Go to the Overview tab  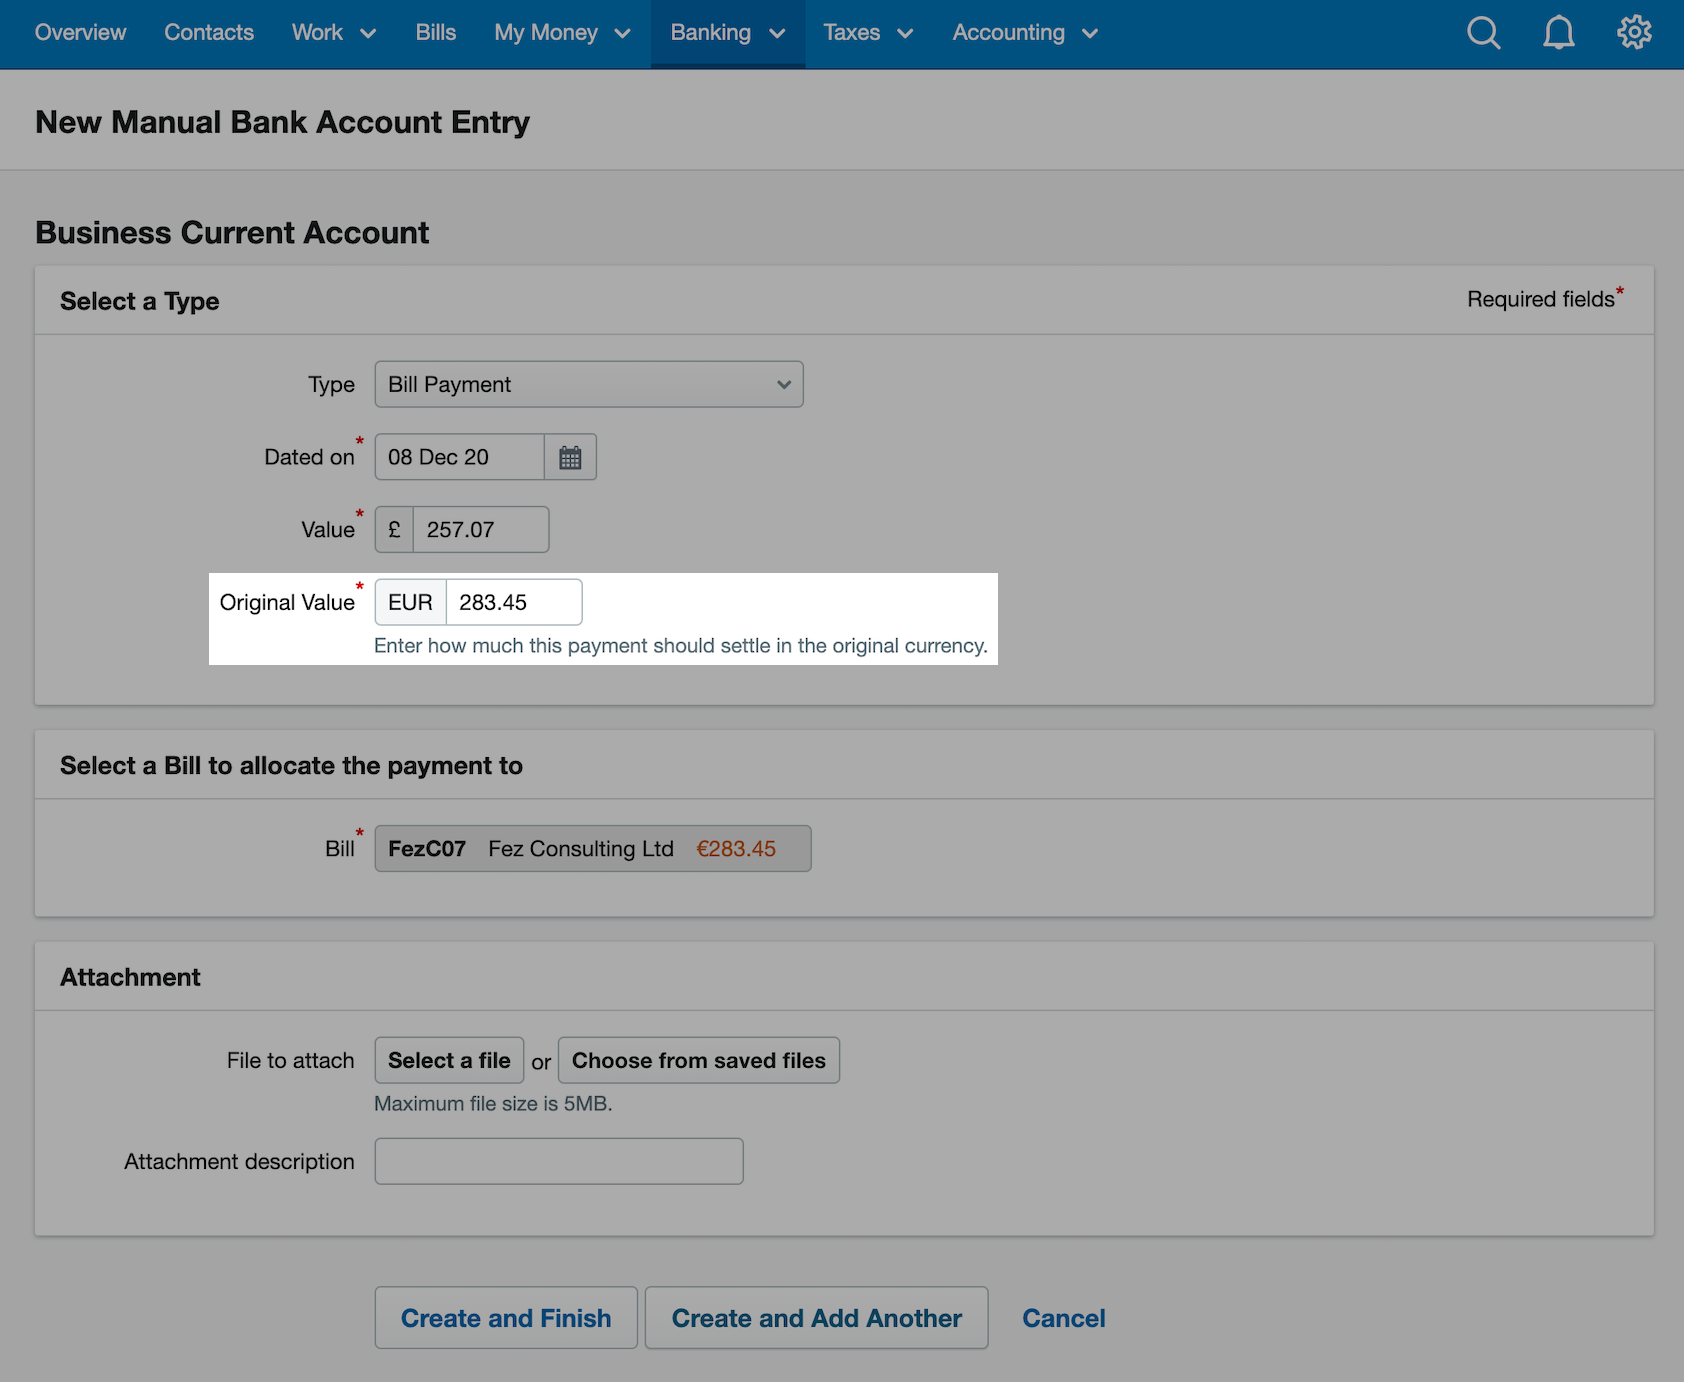[80, 33]
